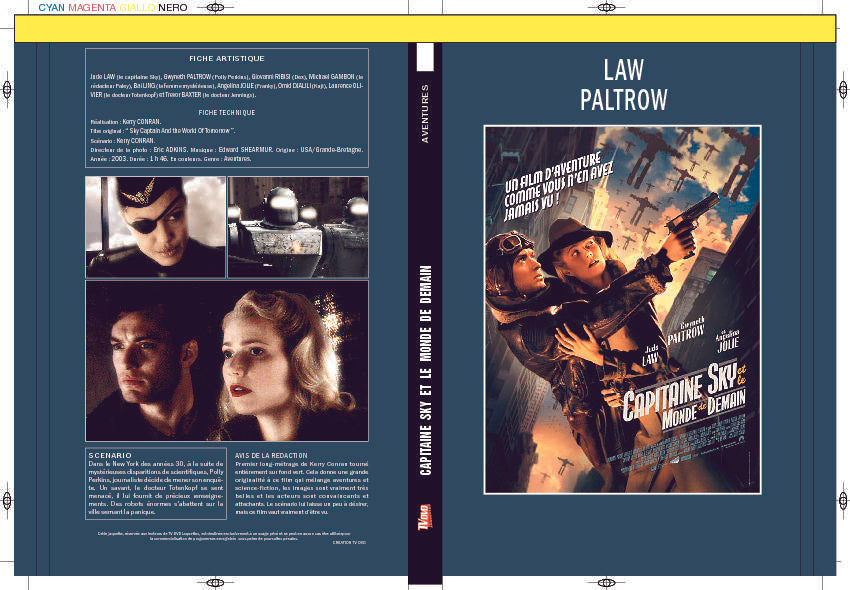The width and height of the screenshot is (850, 590).
Task: Click the Capitaine Sky poster title logo
Action: pyautogui.click(x=684, y=395)
